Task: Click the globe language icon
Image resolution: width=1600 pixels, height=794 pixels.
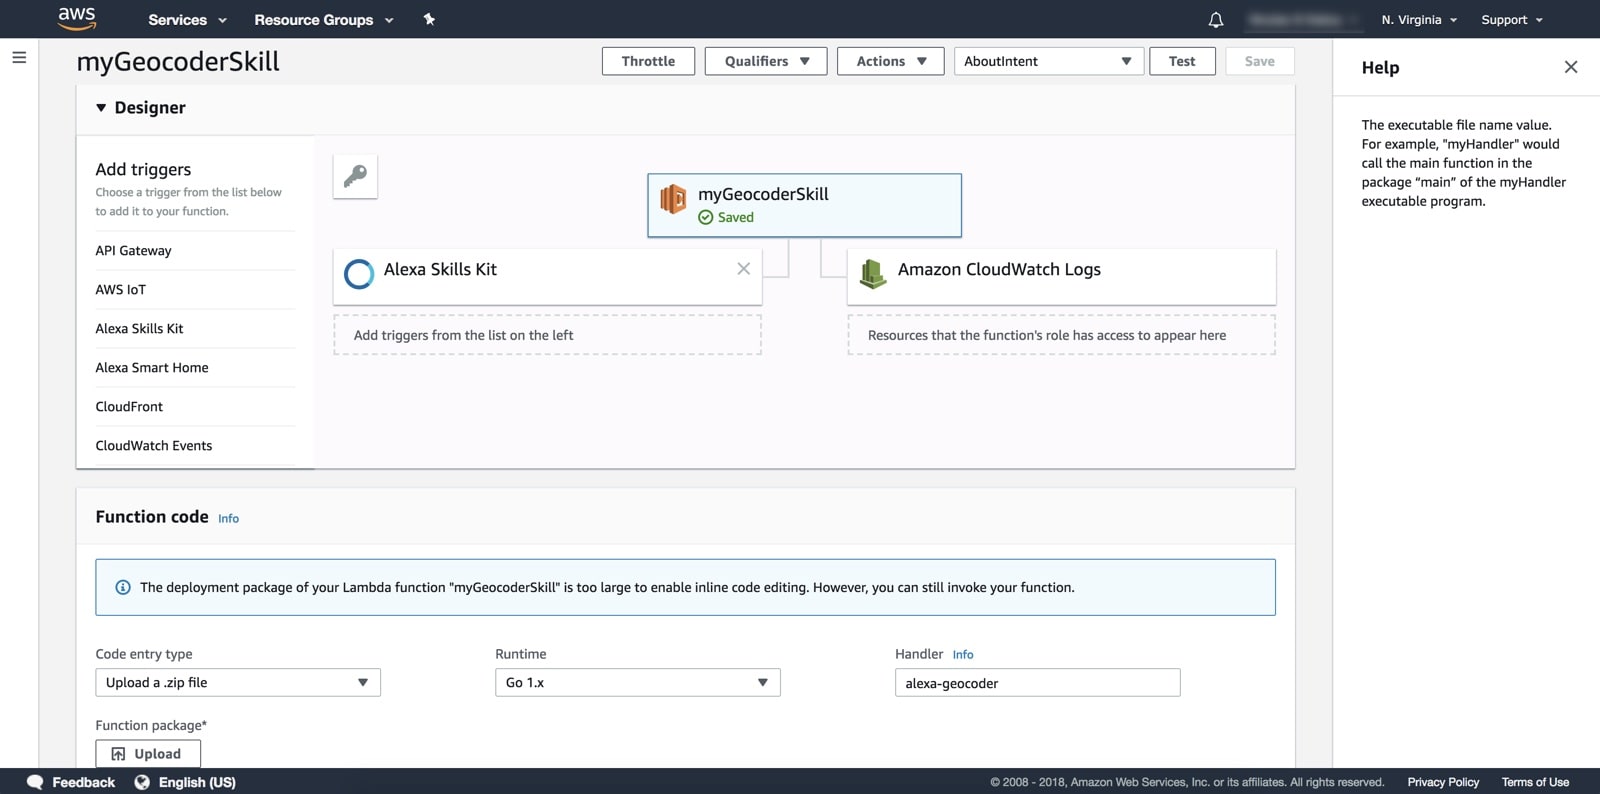Action: (142, 782)
